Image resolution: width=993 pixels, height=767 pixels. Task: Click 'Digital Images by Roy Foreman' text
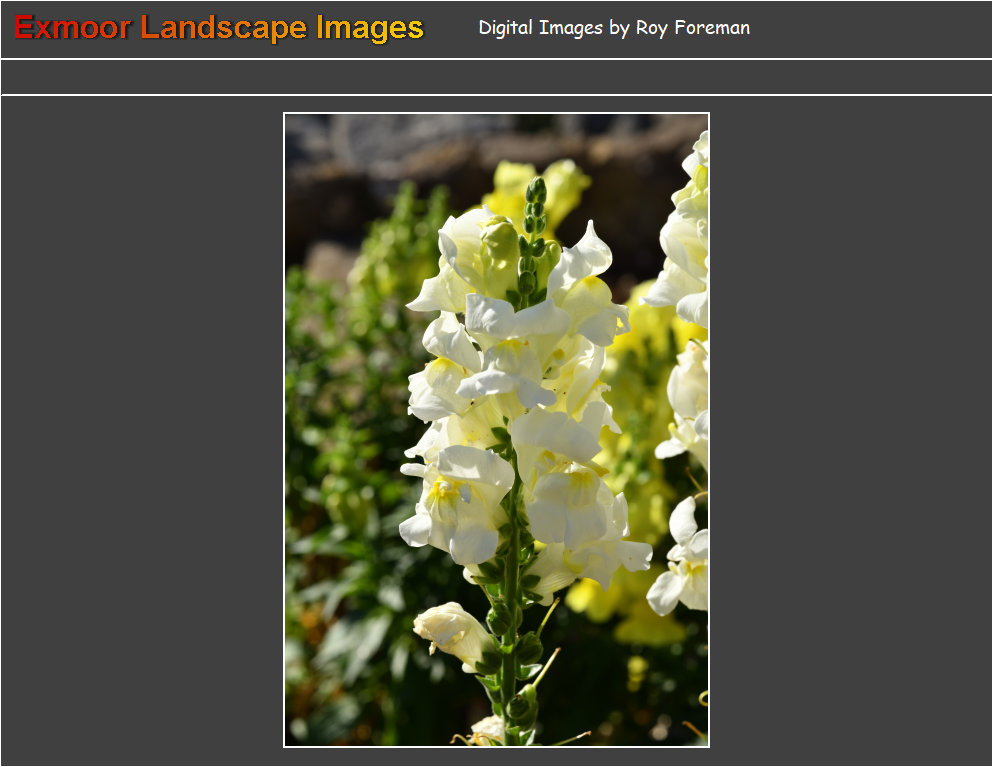[613, 28]
